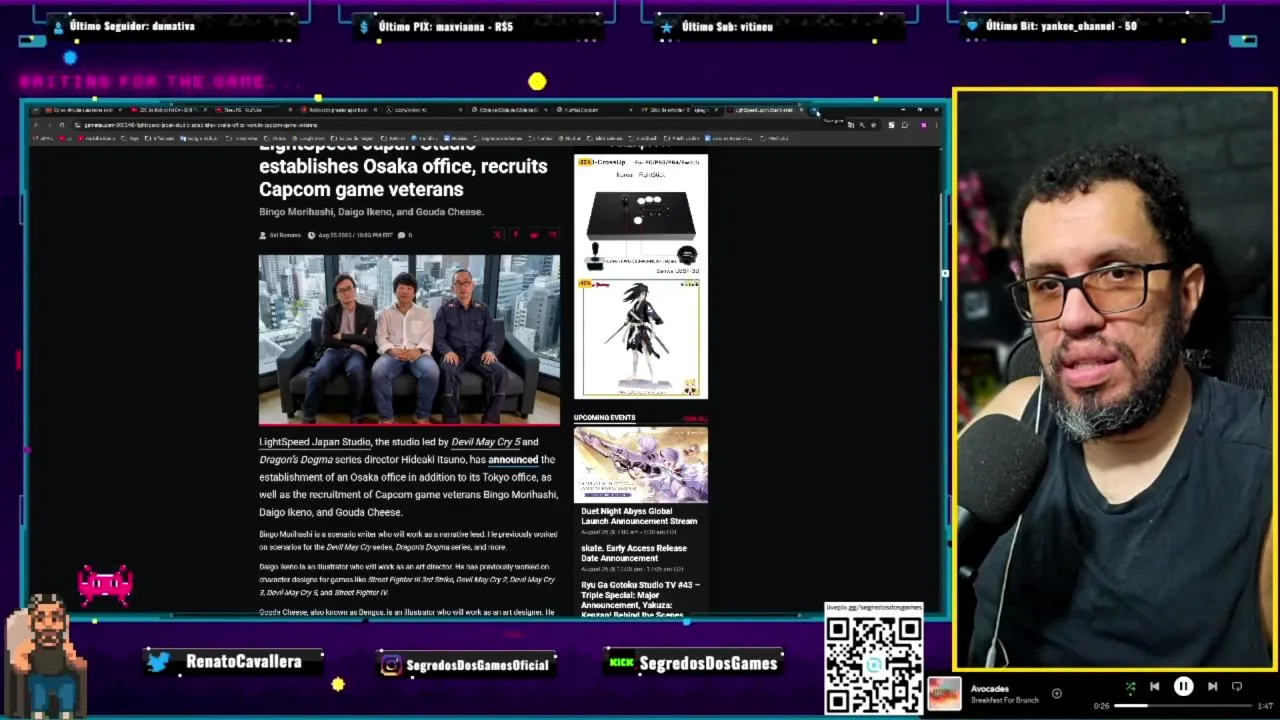This screenshot has height=720, width=1280.
Task: Open the article comments bubble icon
Action: pyautogui.click(x=402, y=235)
